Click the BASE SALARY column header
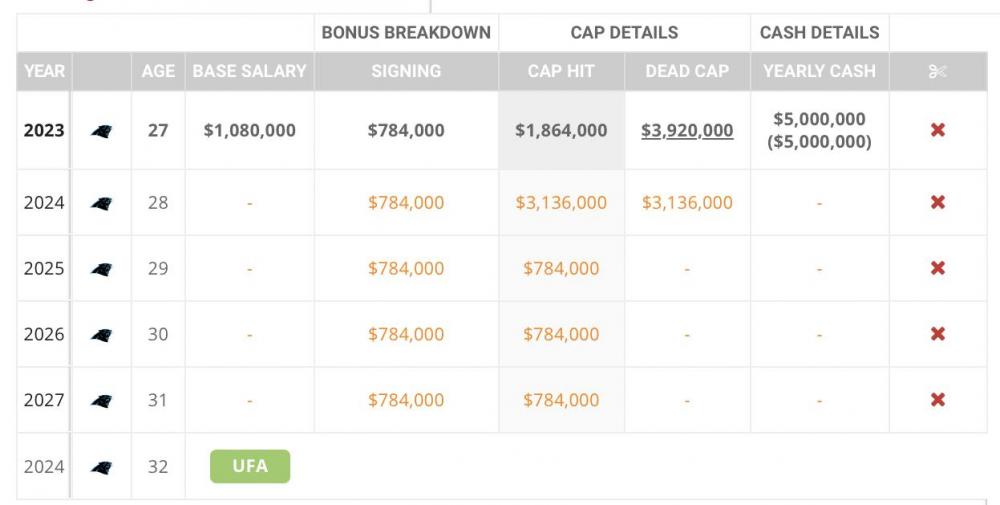Viewport: 1000px width, 505px height. coord(249,71)
